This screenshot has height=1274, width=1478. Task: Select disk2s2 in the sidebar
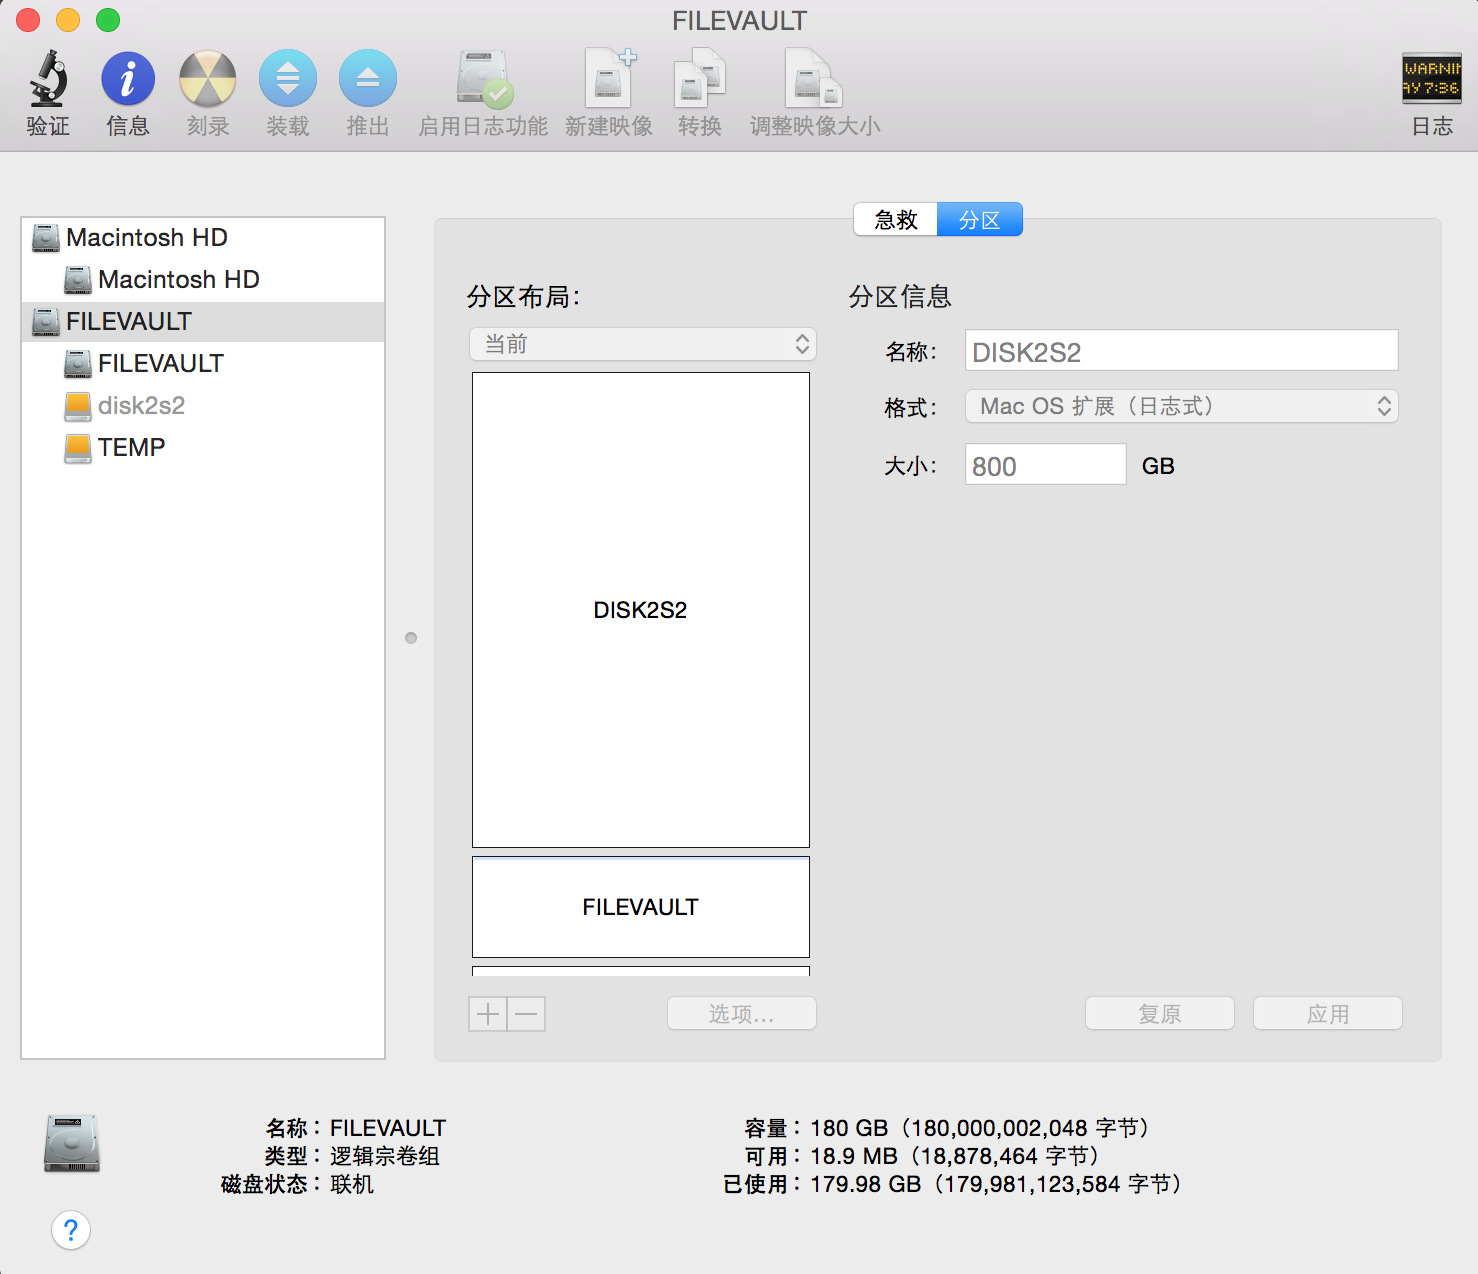pos(203,406)
